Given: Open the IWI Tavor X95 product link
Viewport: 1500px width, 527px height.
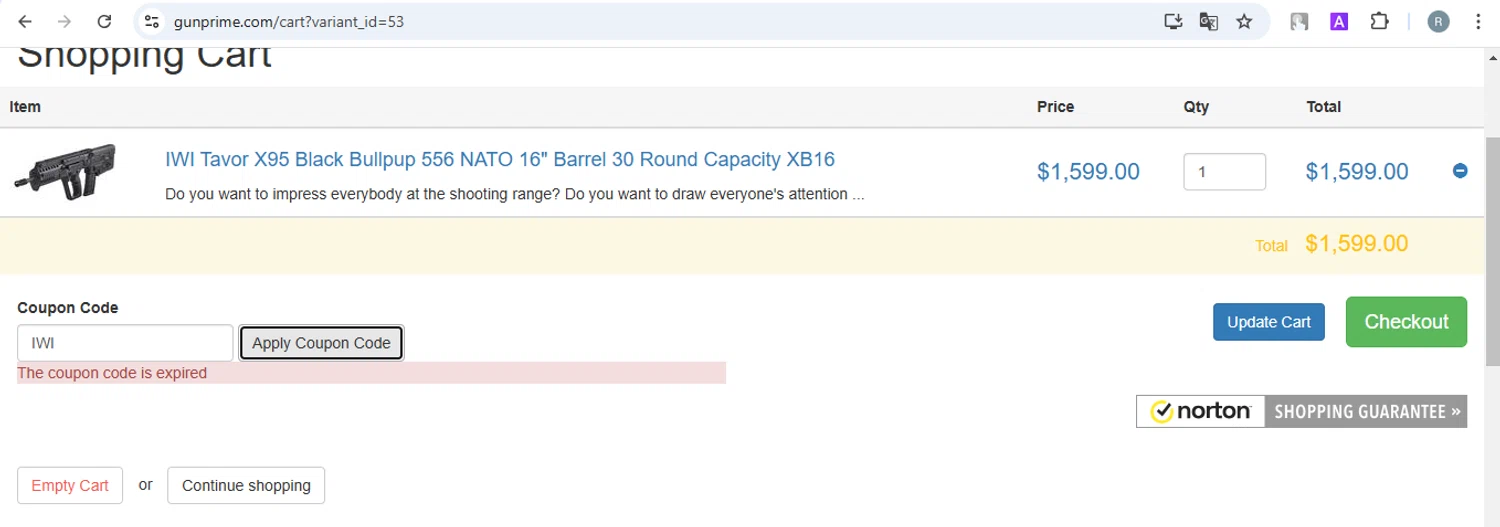Looking at the screenshot, I should [x=499, y=160].
